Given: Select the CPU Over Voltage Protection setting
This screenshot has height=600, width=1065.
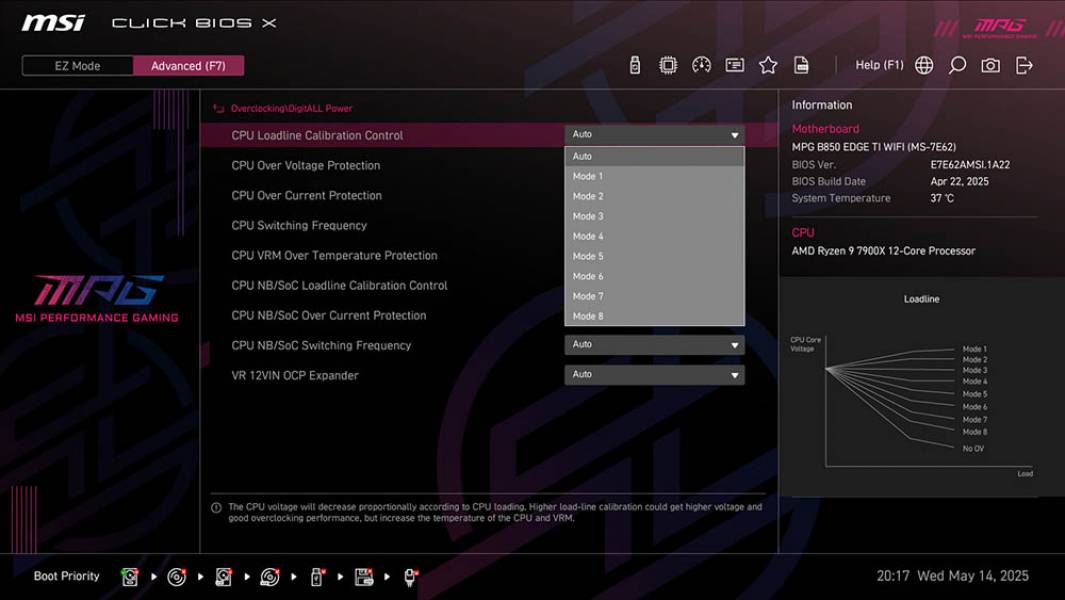Looking at the screenshot, I should 306,165.
